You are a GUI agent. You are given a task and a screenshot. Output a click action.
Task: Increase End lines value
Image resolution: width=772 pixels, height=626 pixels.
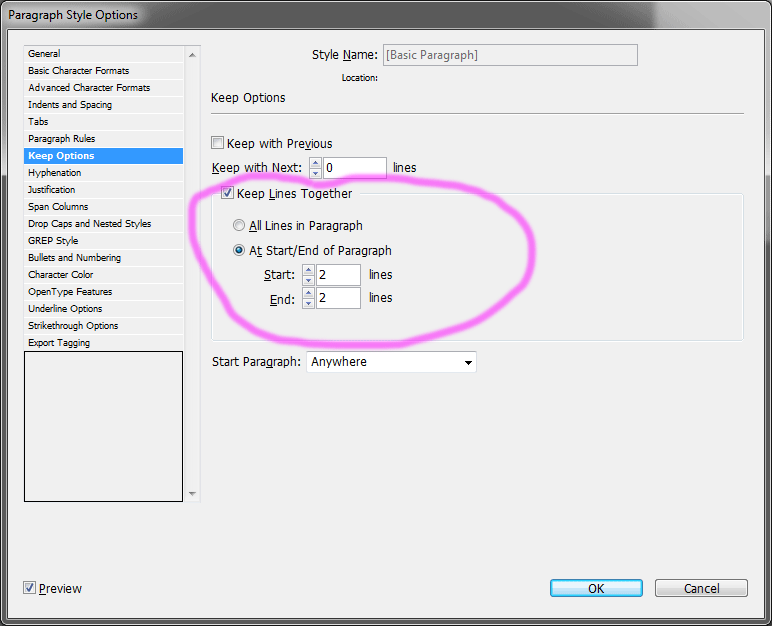click(x=308, y=293)
